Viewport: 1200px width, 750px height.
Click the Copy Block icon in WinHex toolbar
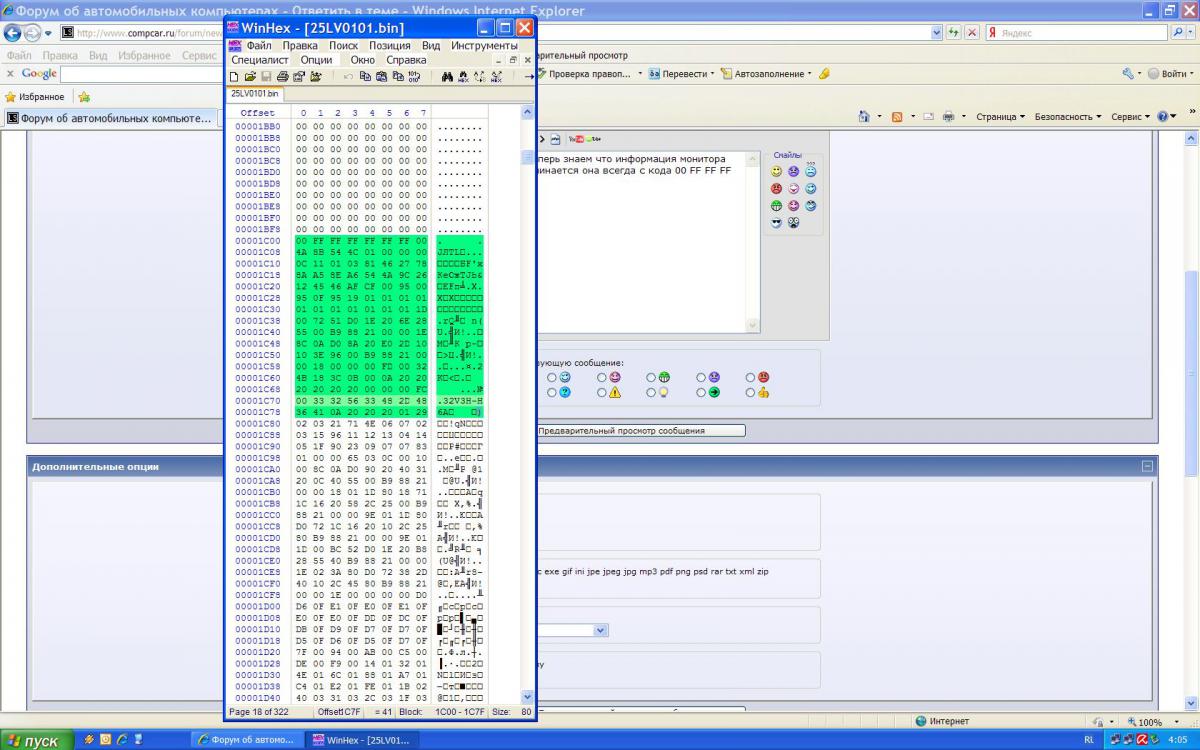(x=365, y=76)
